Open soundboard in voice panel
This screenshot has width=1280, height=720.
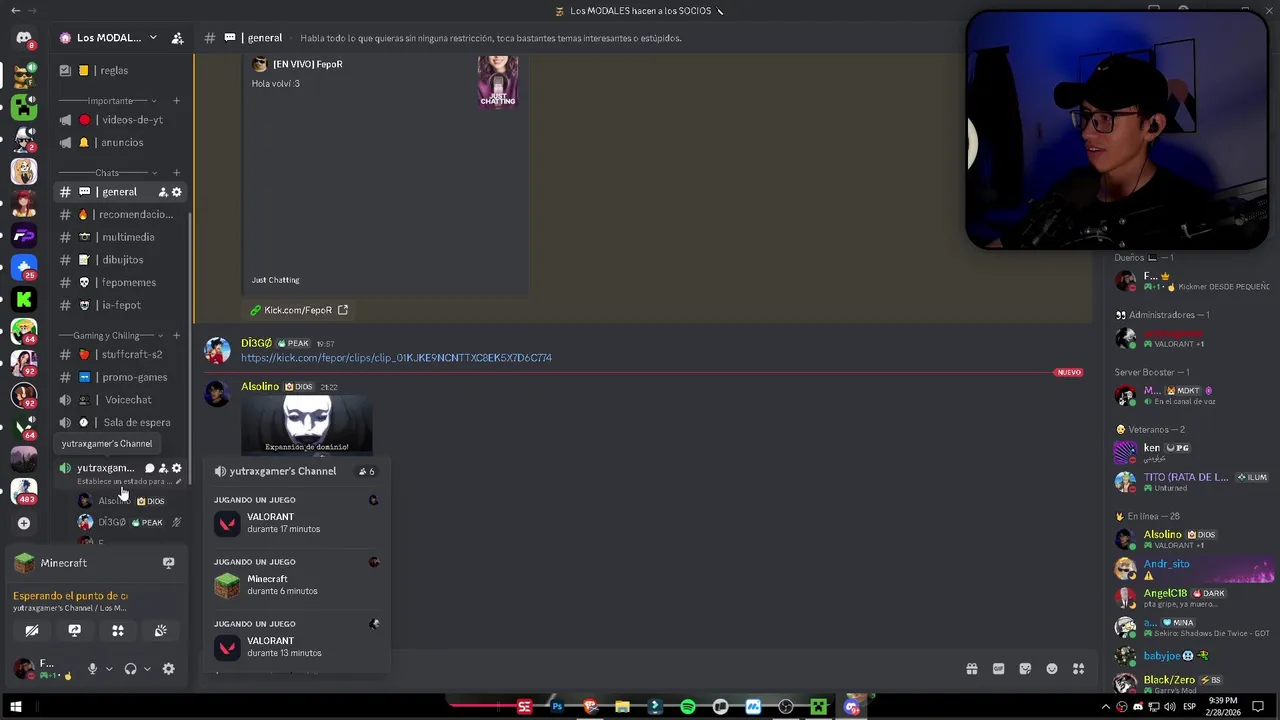(x=160, y=631)
